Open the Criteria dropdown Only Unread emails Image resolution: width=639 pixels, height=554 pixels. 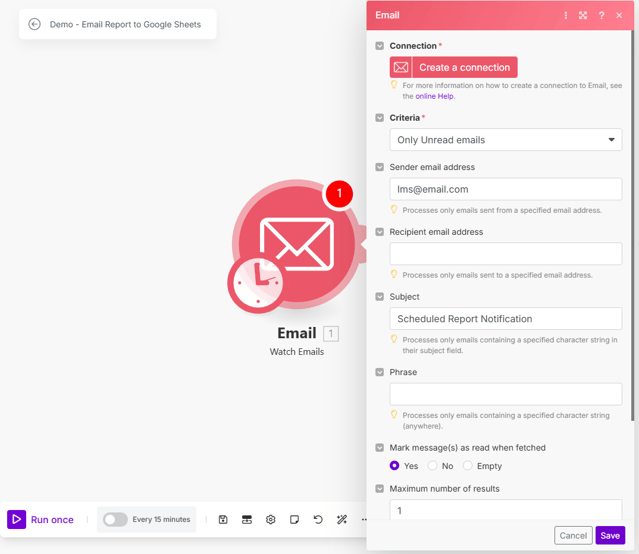pyautogui.click(x=506, y=140)
